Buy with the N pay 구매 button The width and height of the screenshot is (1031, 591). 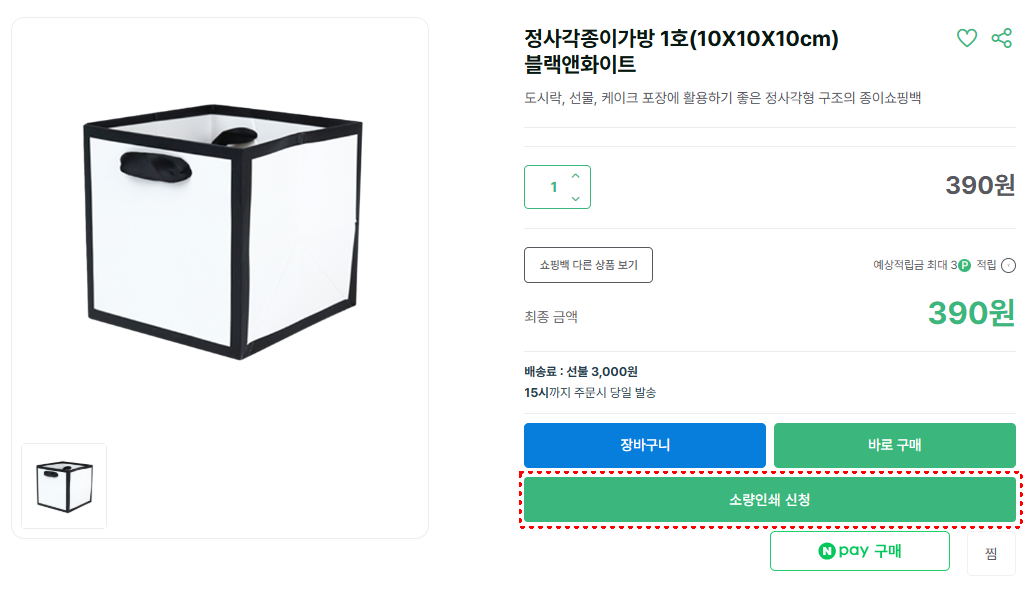coord(859,551)
